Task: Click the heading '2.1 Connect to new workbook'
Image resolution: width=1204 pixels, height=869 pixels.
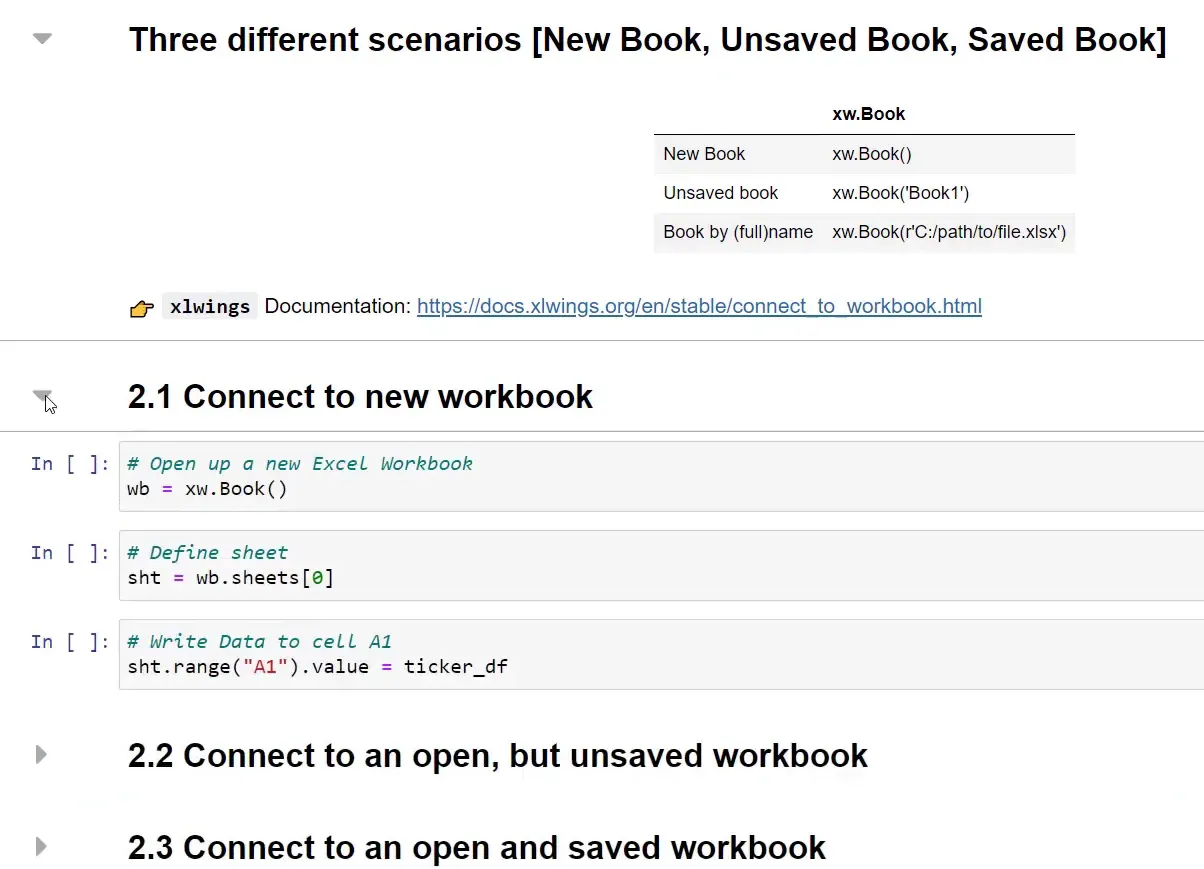Action: 360,396
